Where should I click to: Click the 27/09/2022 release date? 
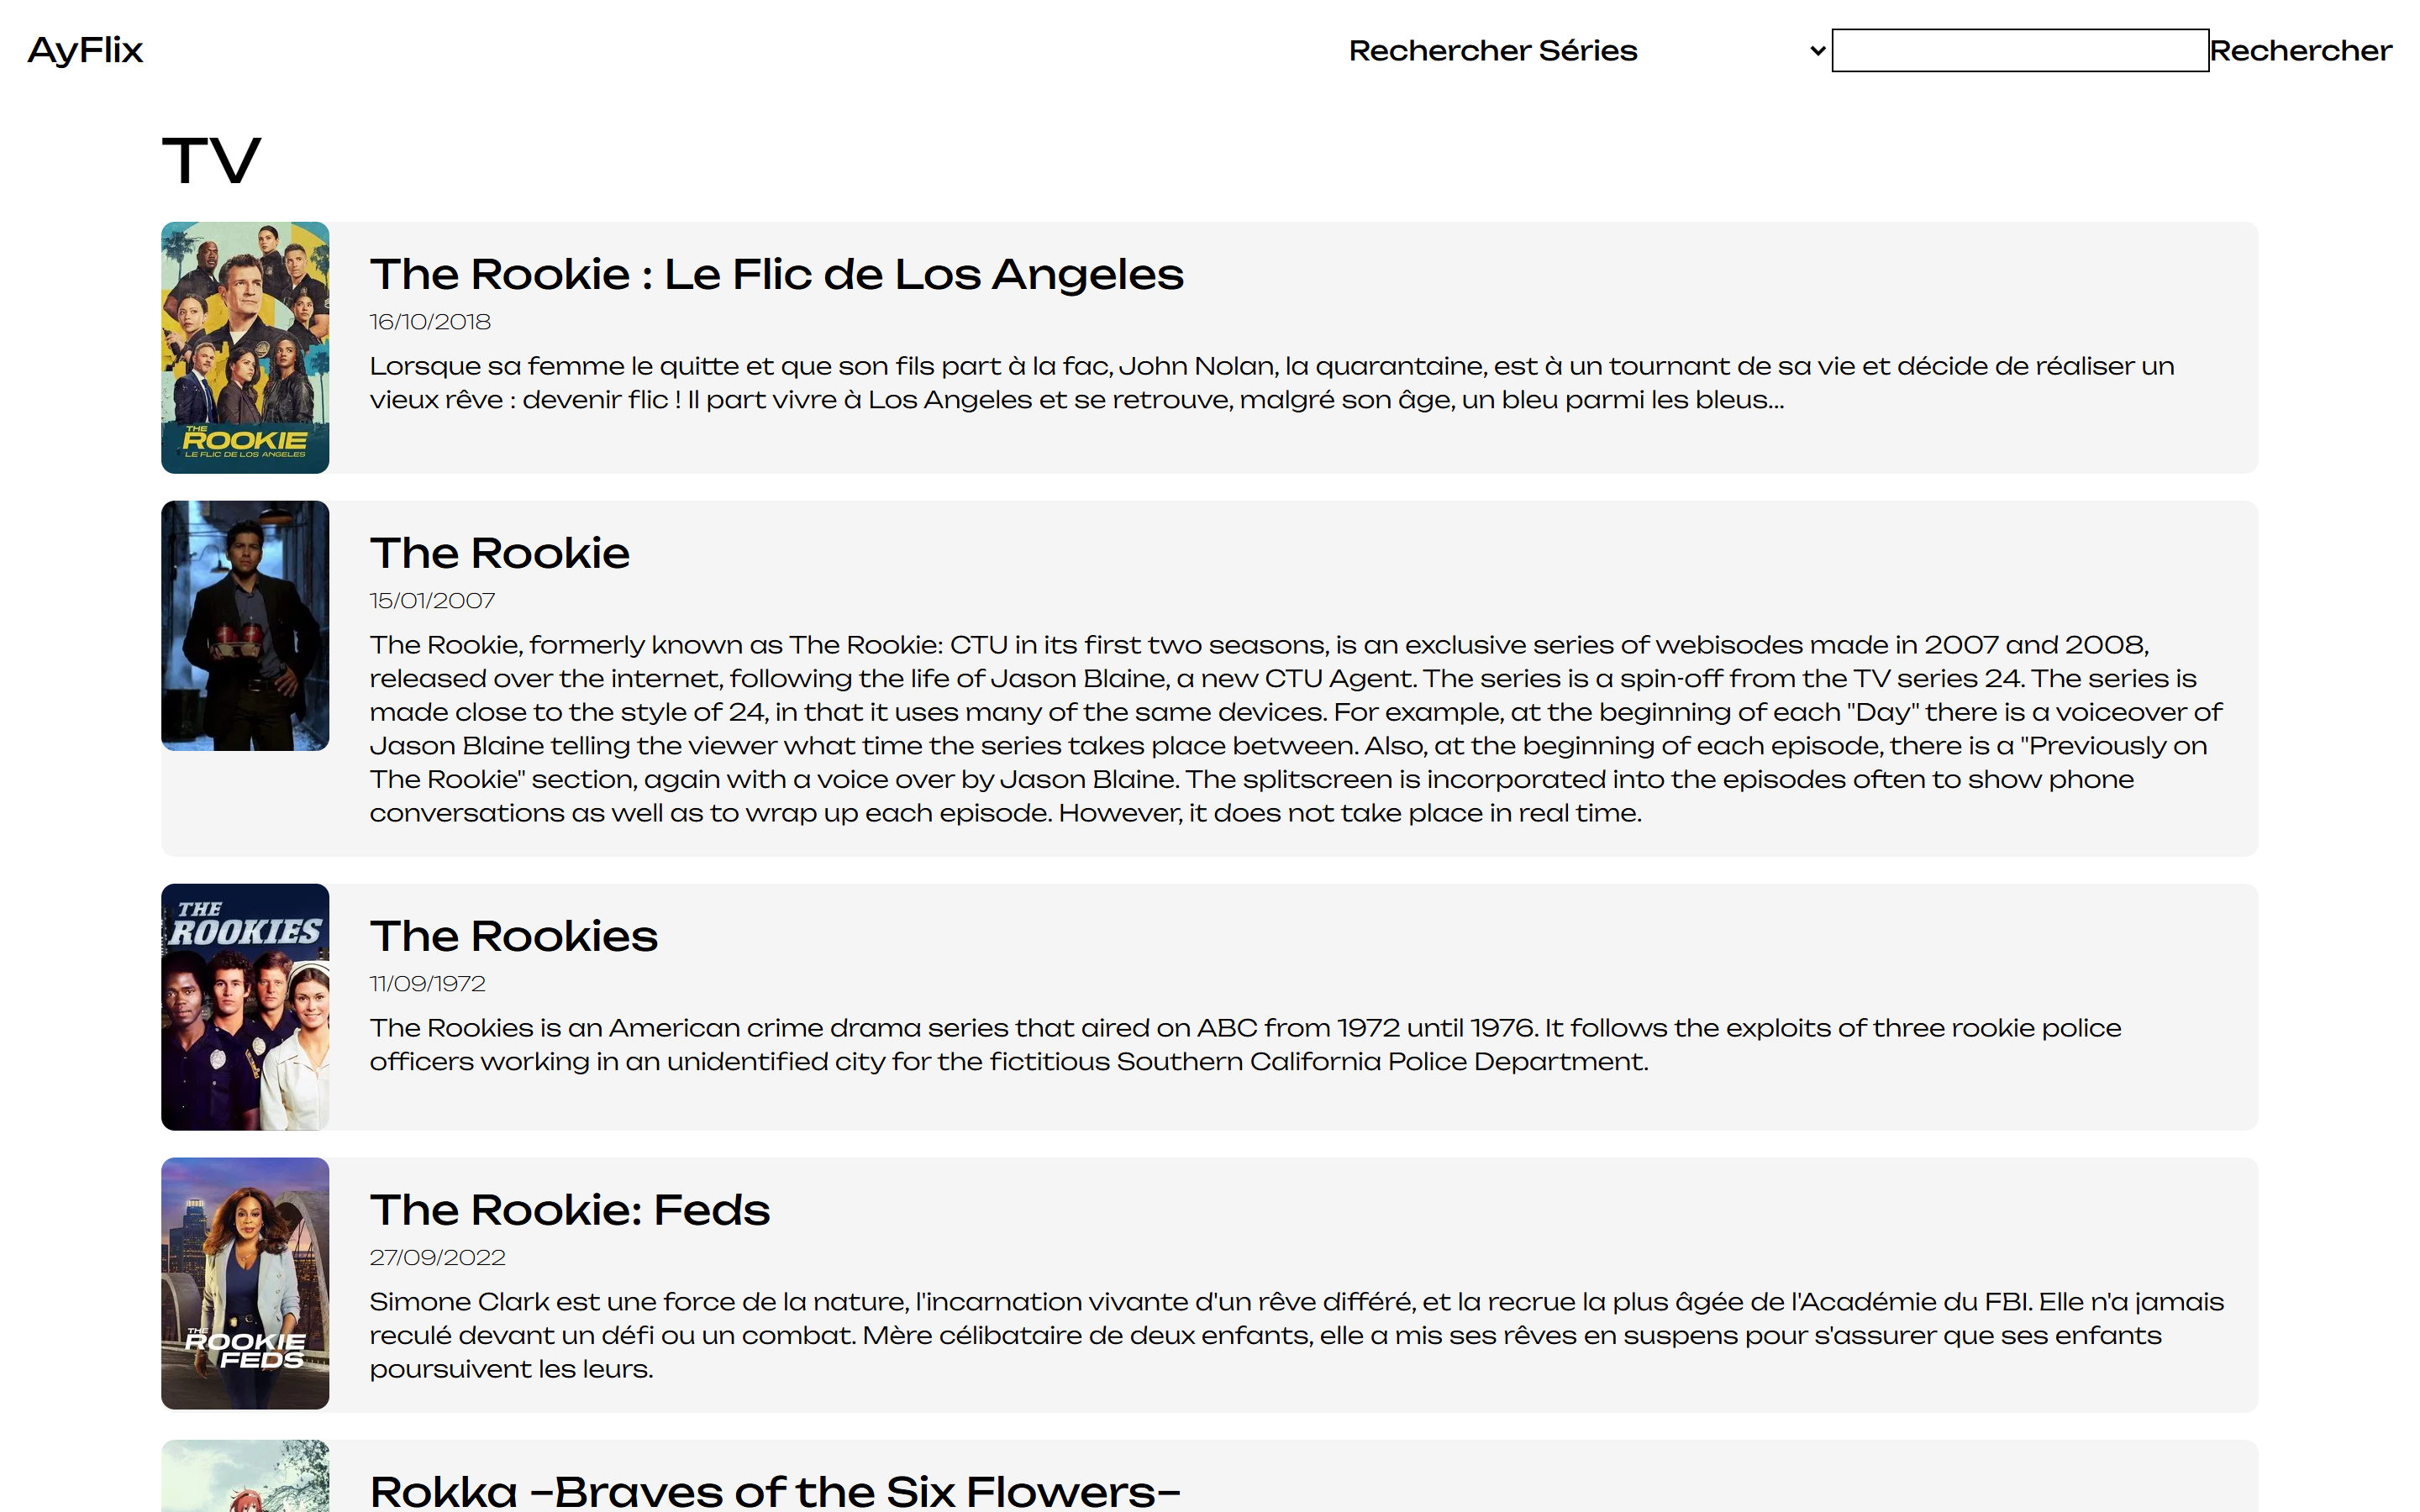point(437,1258)
